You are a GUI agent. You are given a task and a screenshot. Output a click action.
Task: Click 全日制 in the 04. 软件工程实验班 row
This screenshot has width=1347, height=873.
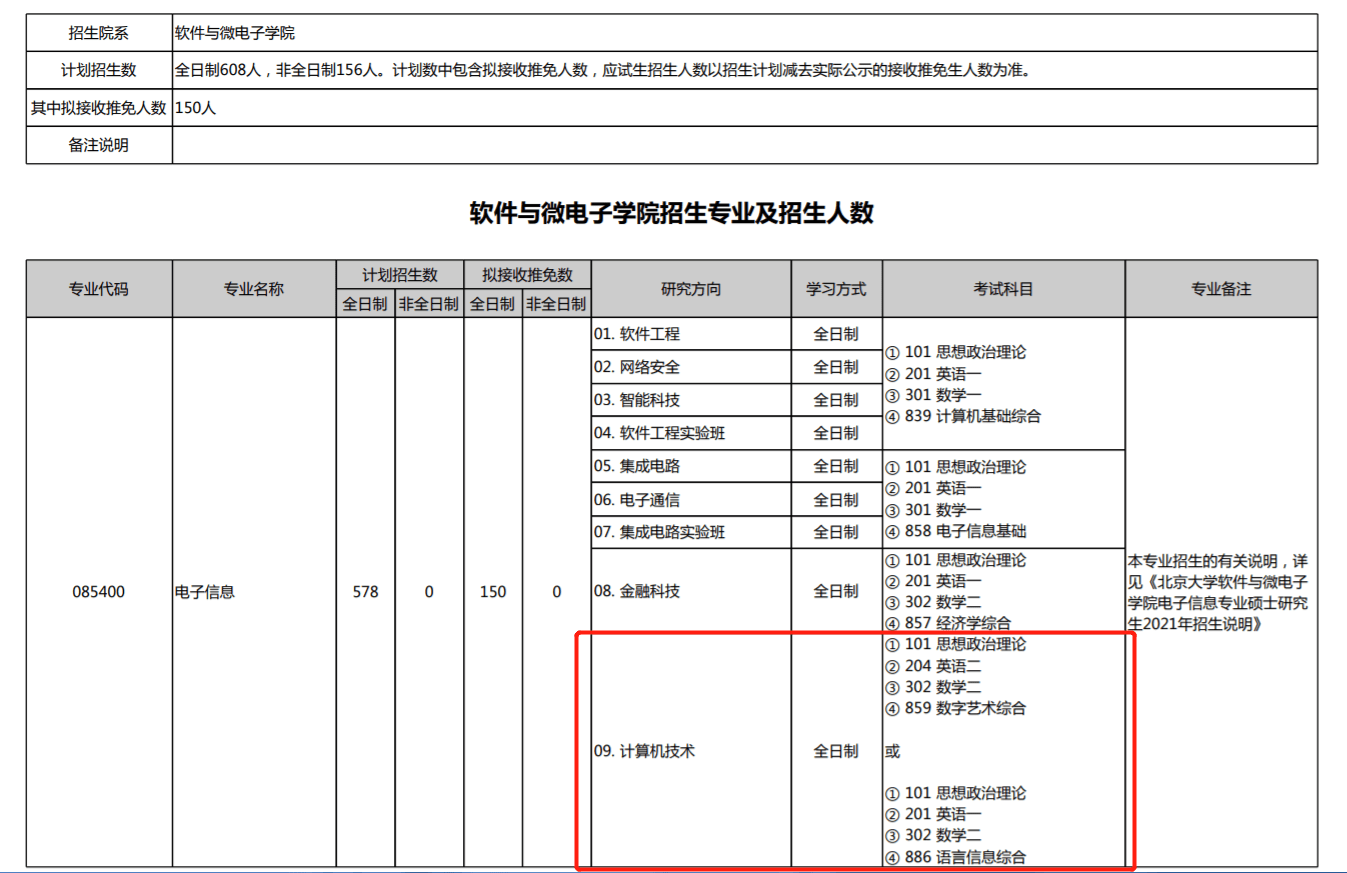coord(836,433)
